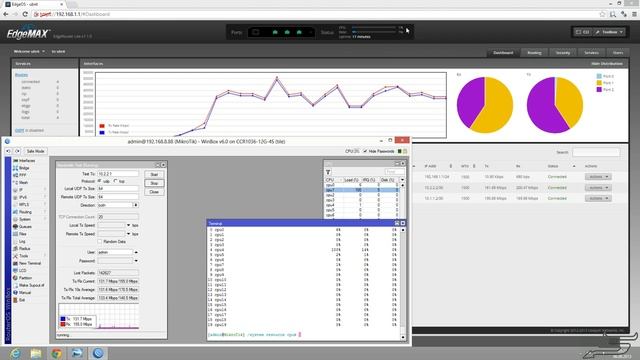Image resolution: width=640 pixels, height=360 pixels.
Task: Expand the System submenu in WinBox
Action: (x=45, y=219)
